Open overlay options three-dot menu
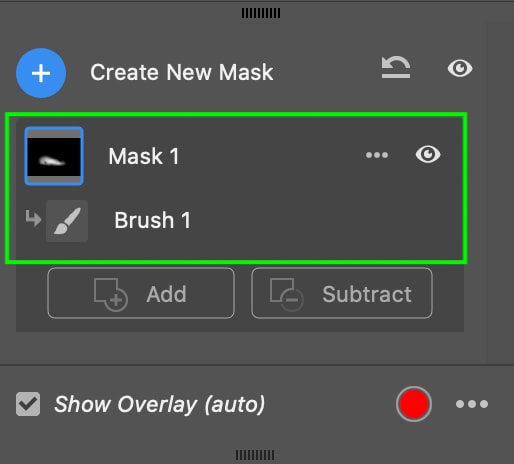The height and width of the screenshot is (464, 514). click(x=472, y=404)
